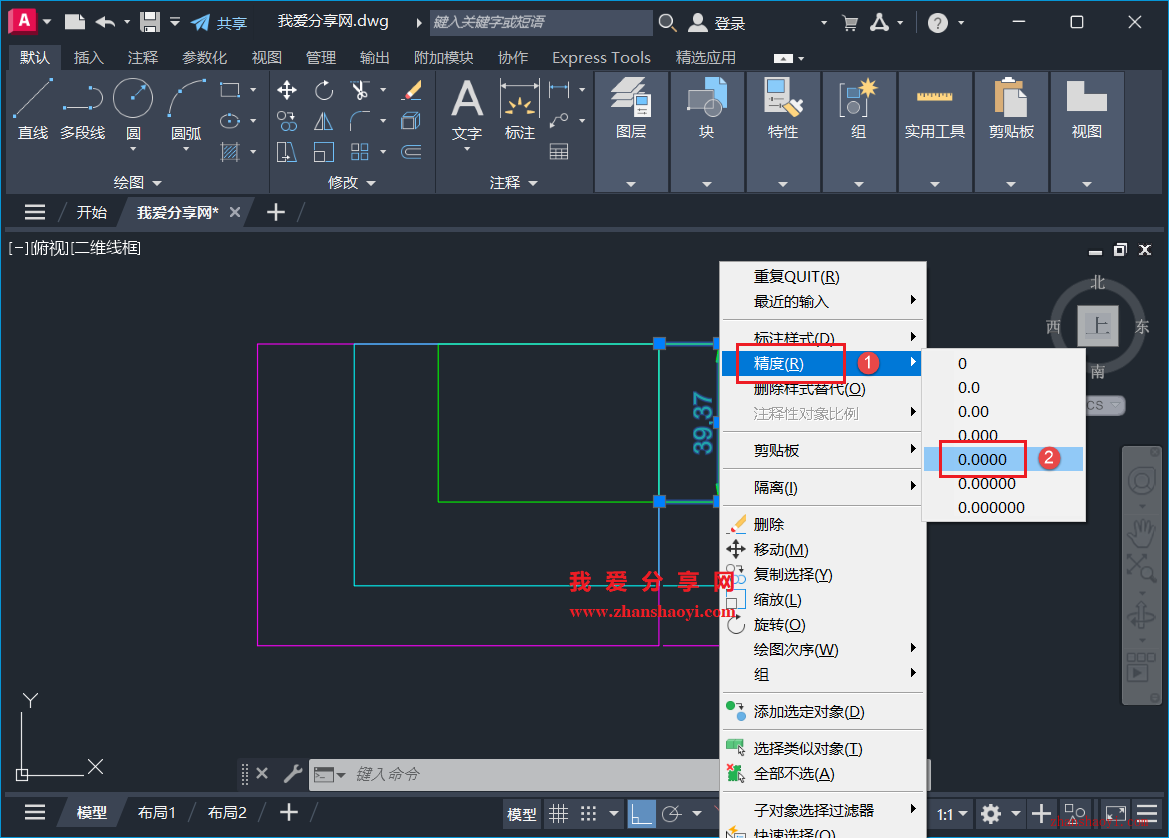Screen dimensions: 1169x838
Task: Expand the Draw (绘图) panel
Action: click(x=137, y=183)
